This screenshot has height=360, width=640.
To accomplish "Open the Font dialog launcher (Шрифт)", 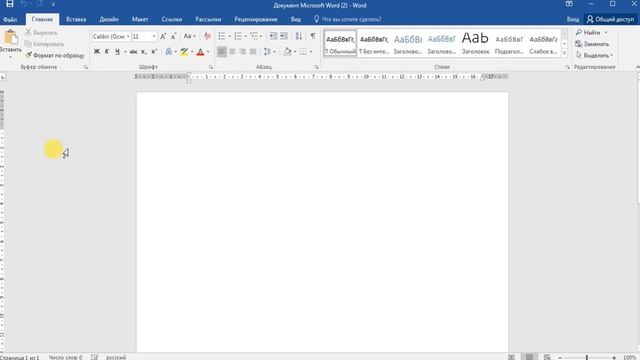I will pos(211,67).
